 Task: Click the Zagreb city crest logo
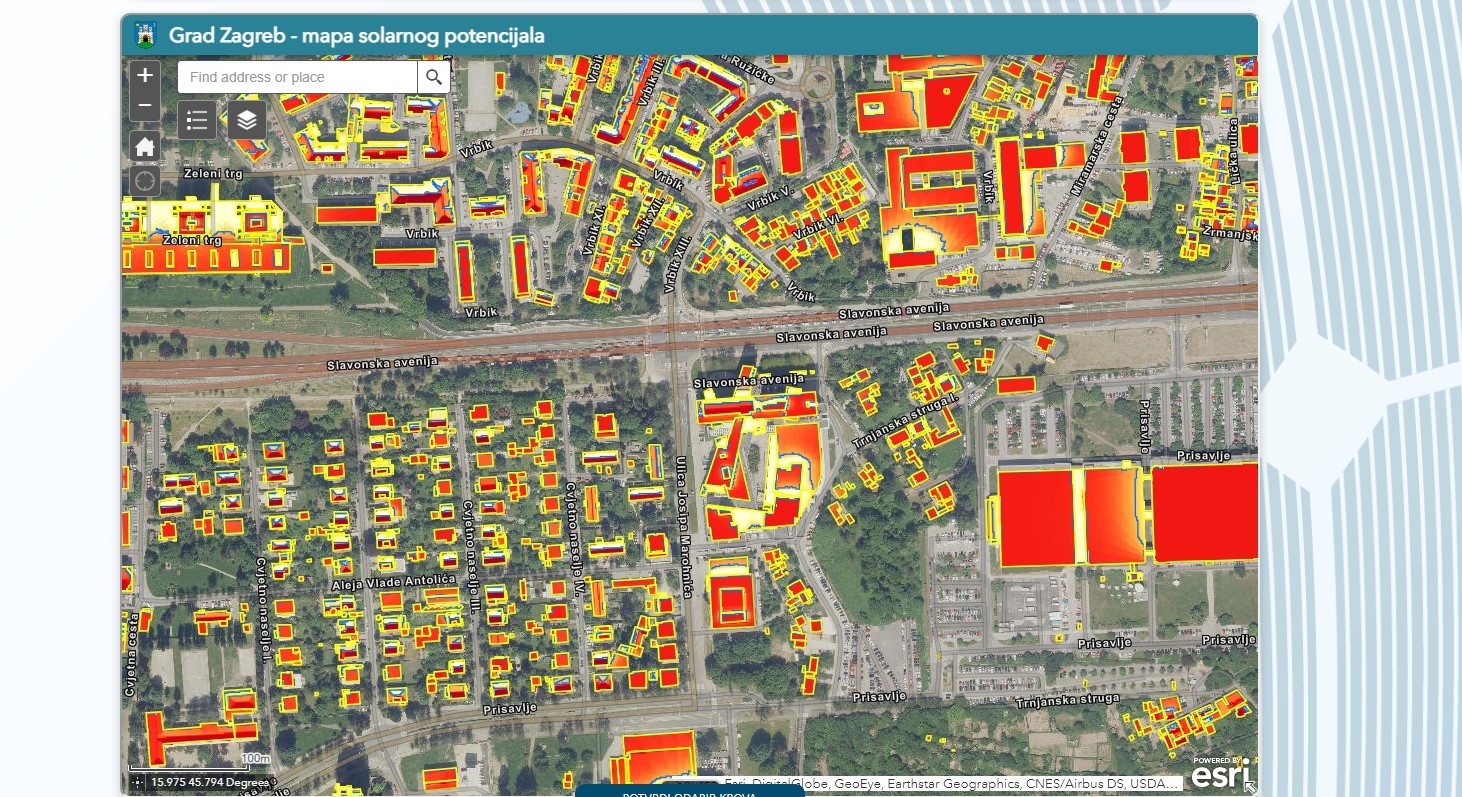145,36
